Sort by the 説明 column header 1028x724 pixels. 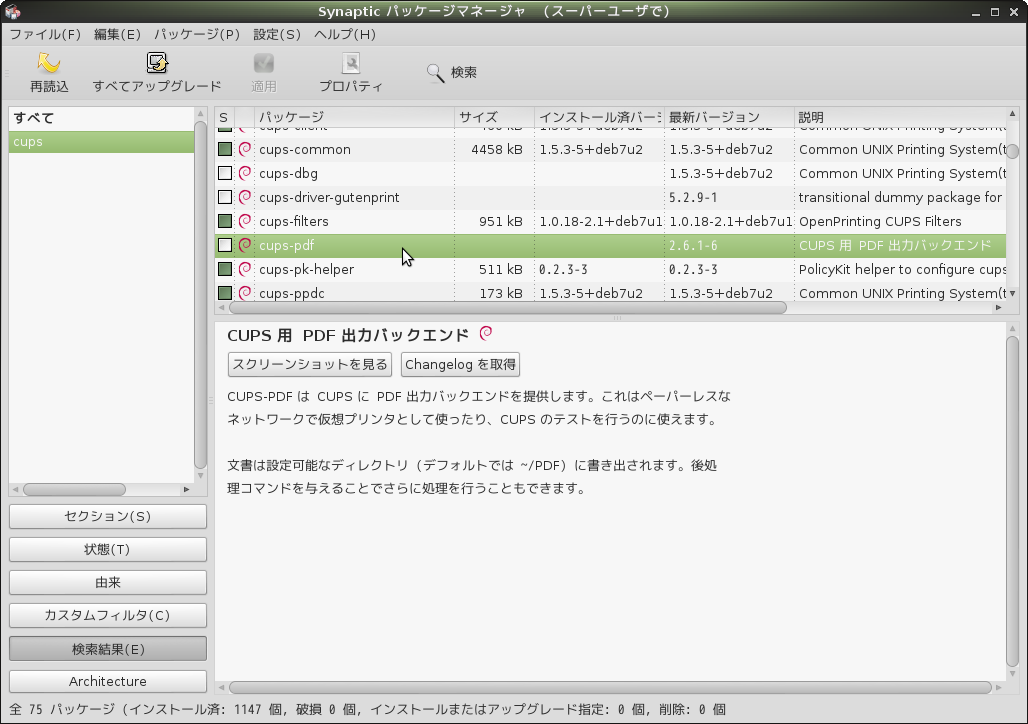tap(900, 117)
